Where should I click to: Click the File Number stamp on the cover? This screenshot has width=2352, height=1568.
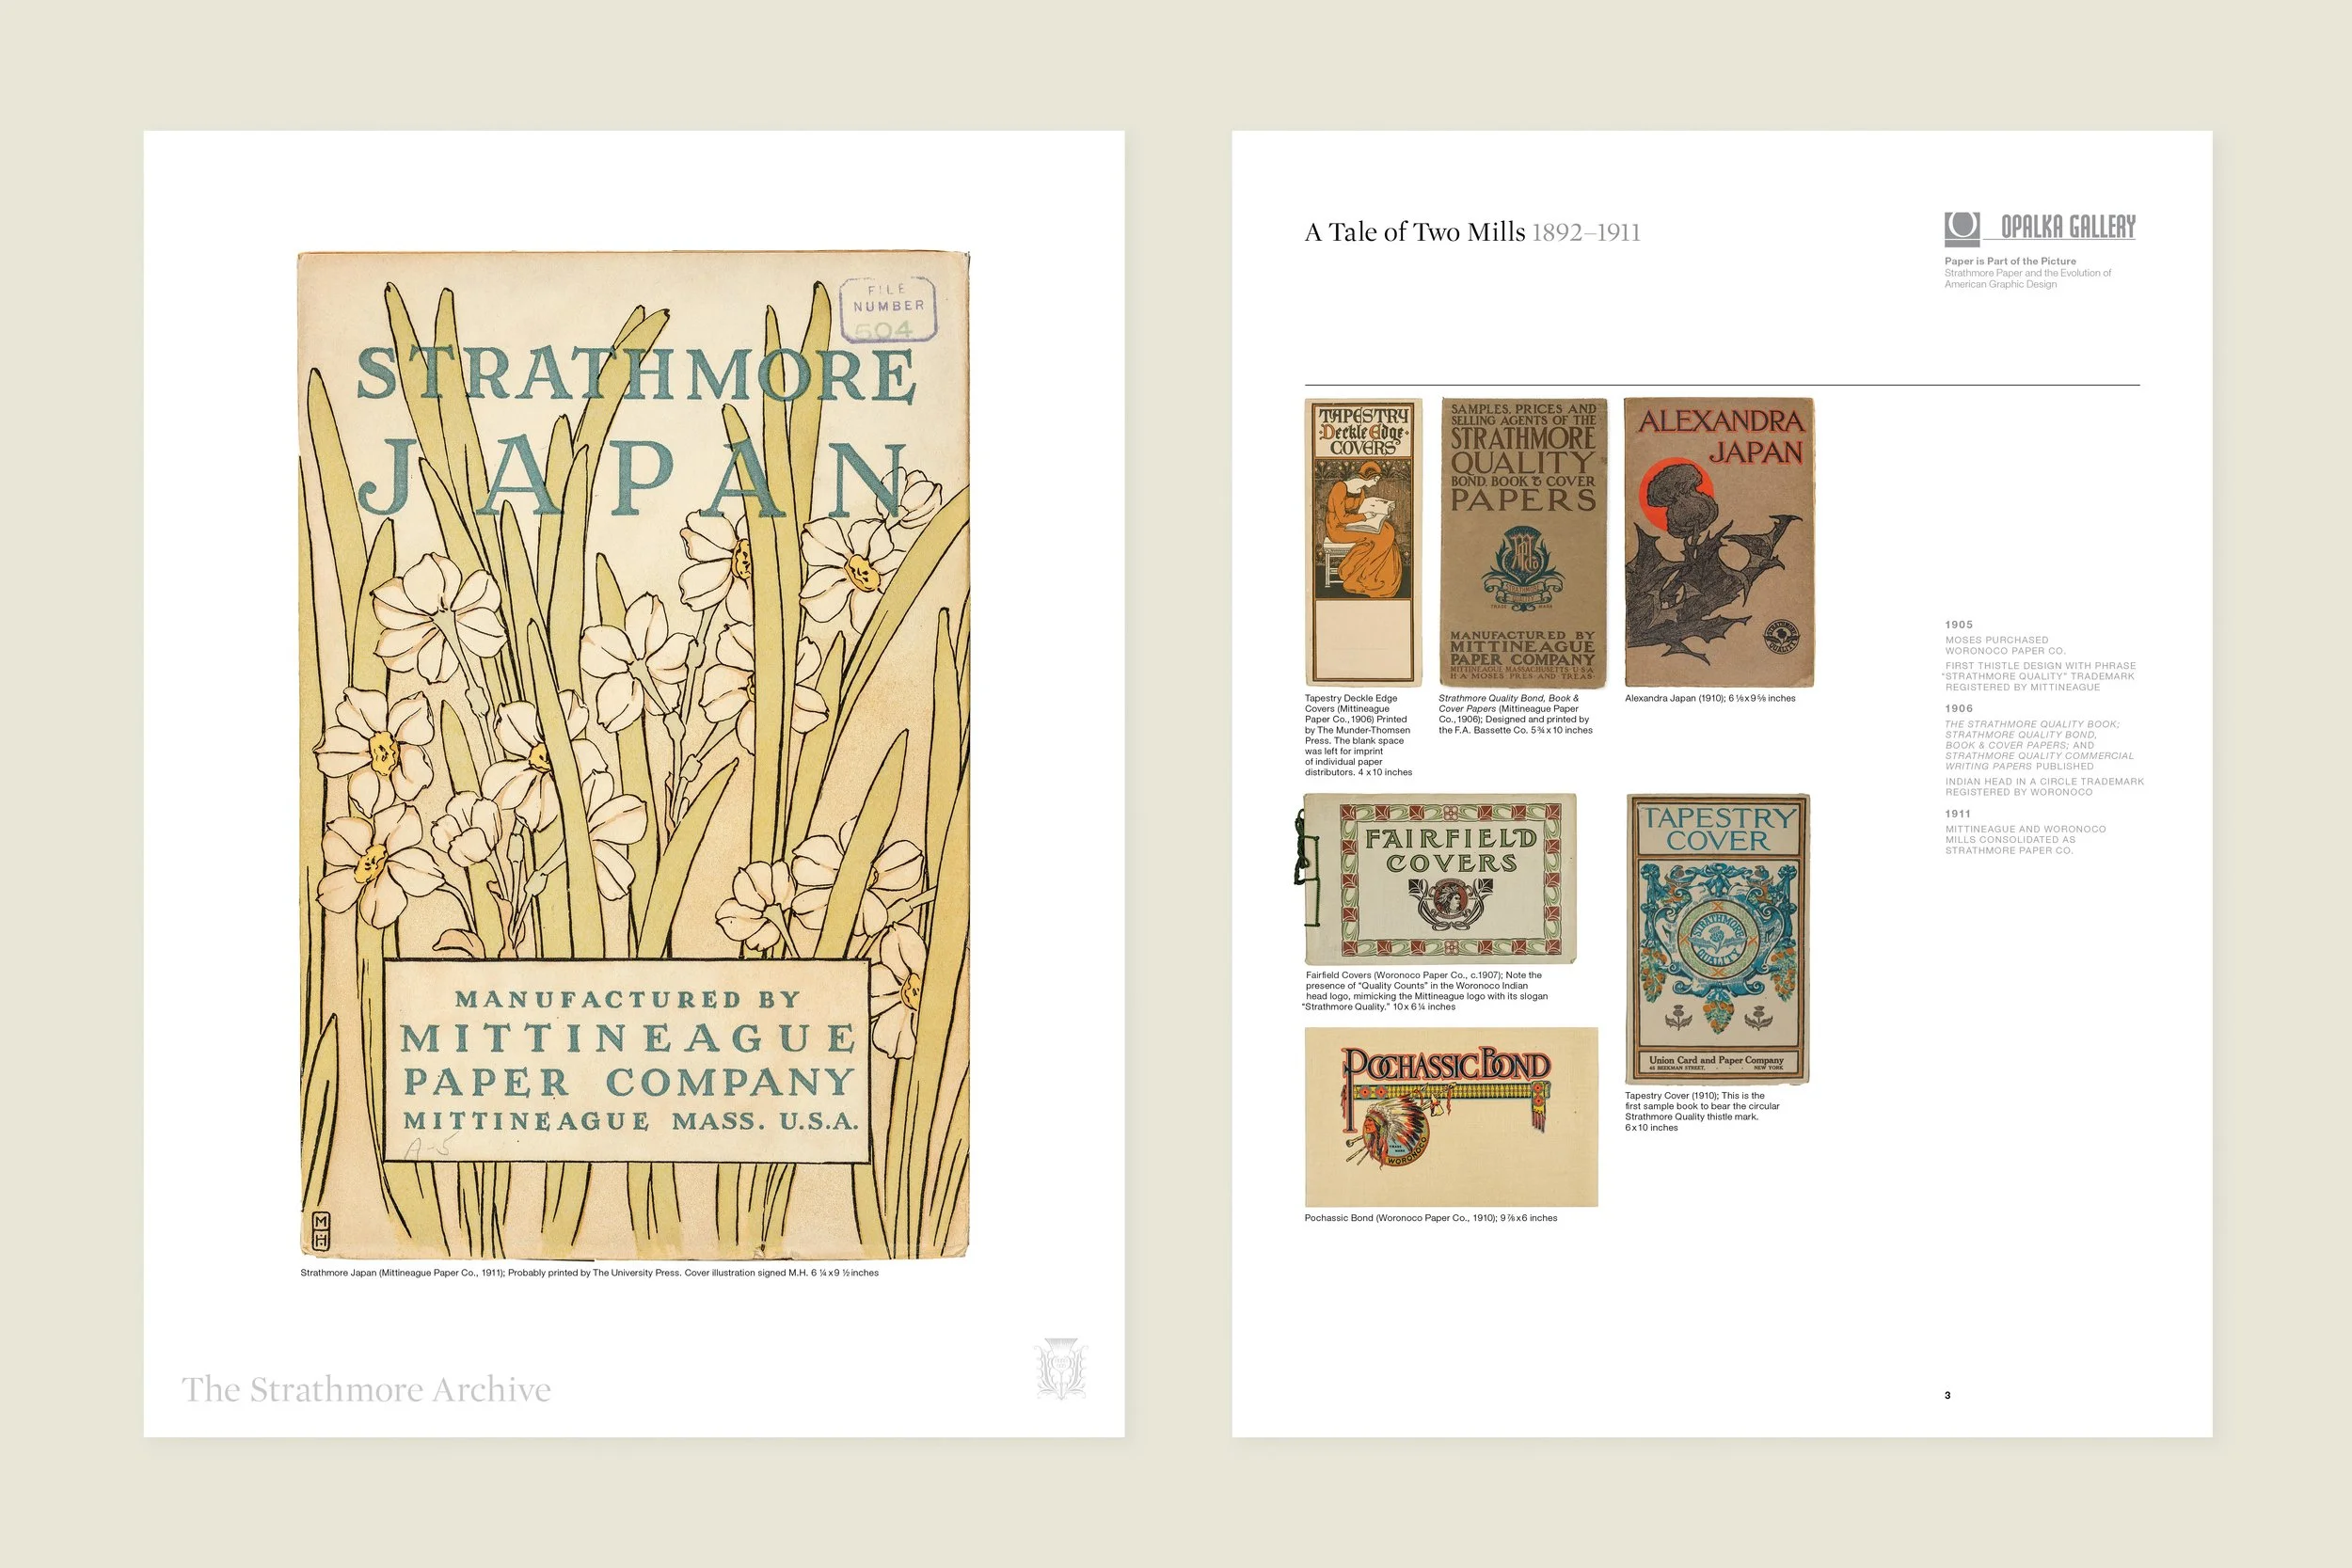coord(888,309)
